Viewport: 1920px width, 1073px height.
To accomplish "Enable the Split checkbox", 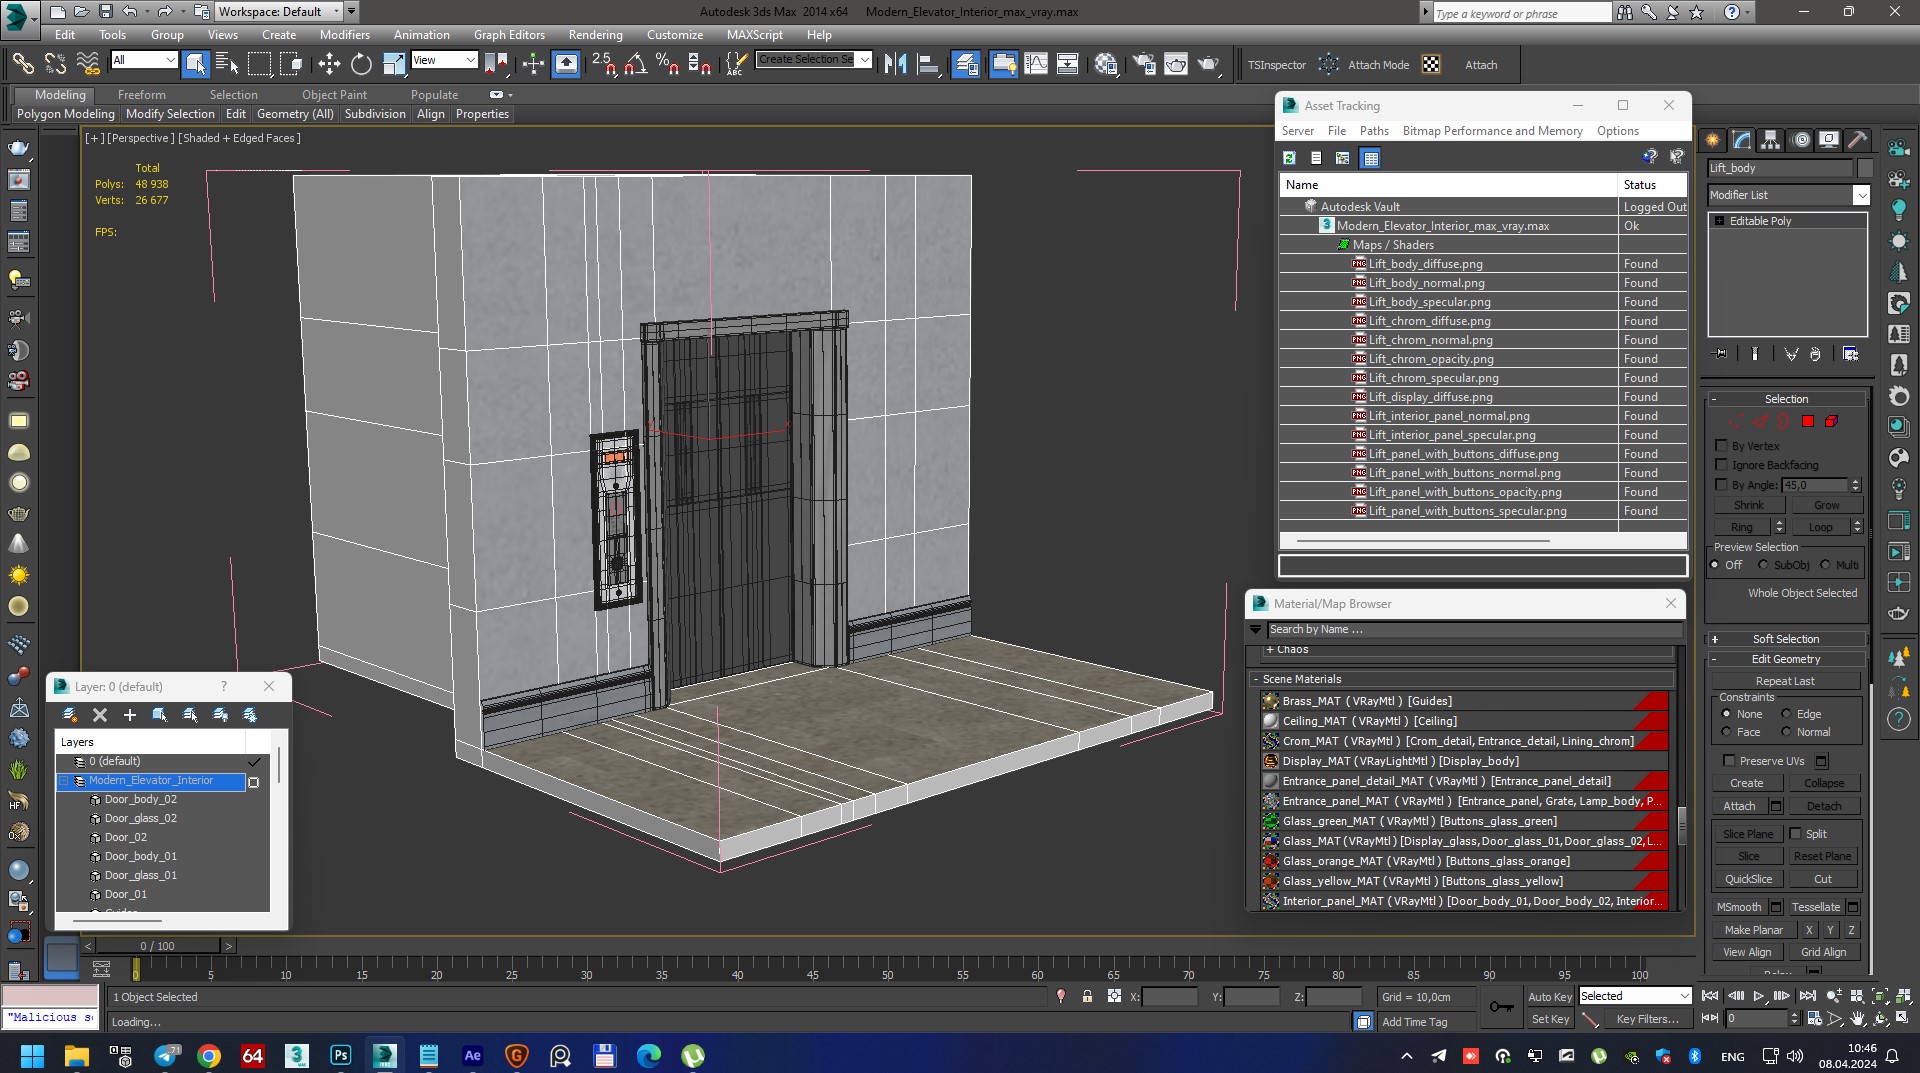I will click(x=1795, y=834).
